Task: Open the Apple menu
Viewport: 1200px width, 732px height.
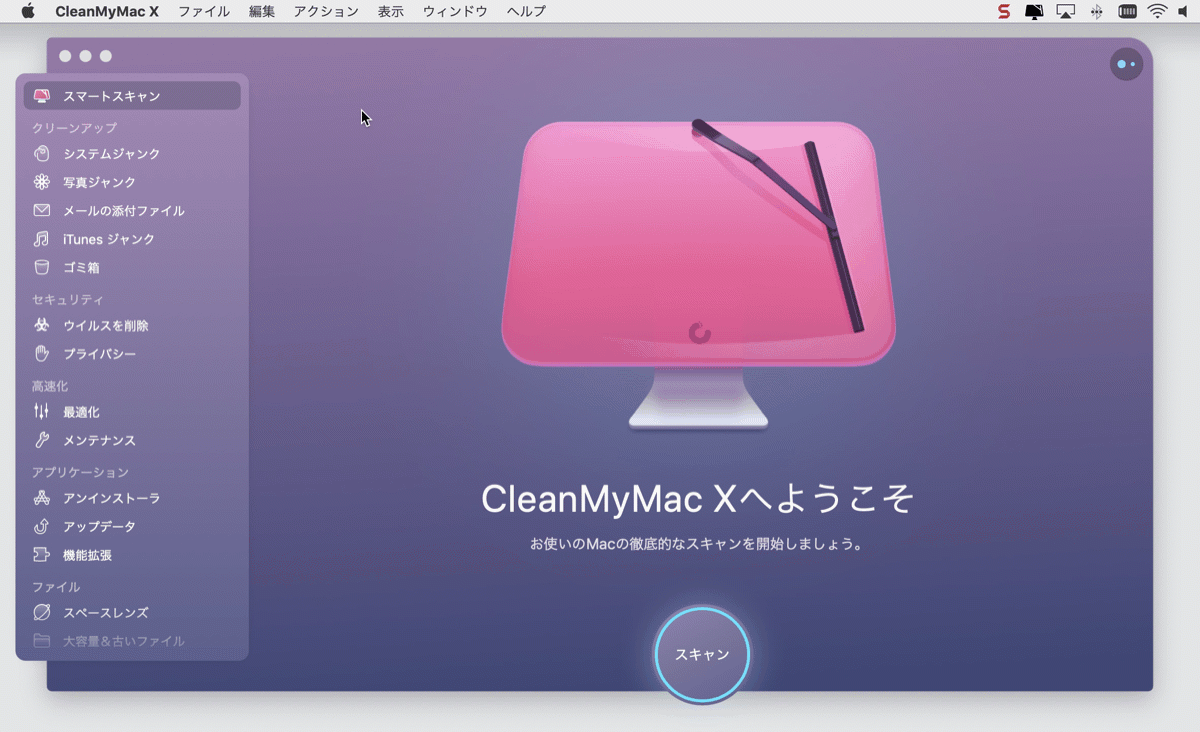Action: tap(28, 11)
